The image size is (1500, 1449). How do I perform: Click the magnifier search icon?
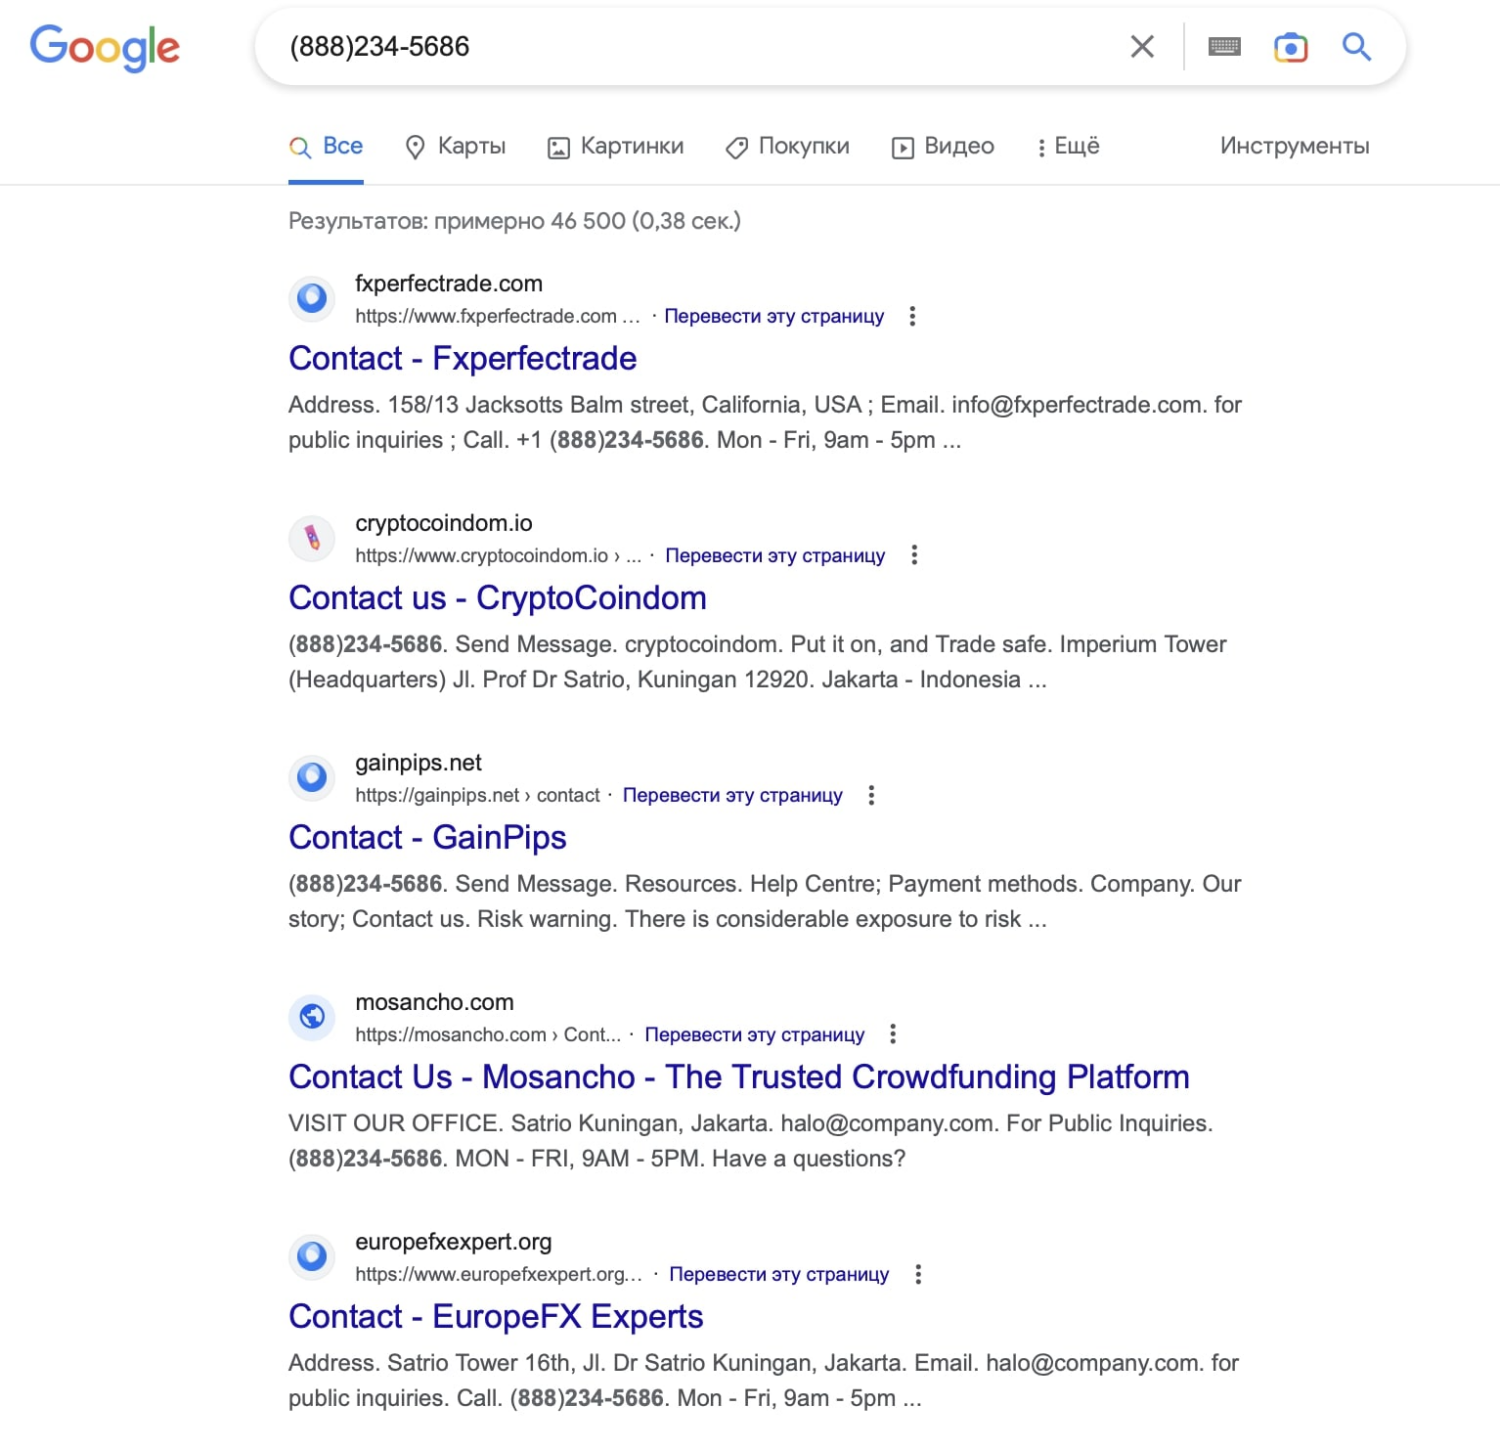click(x=1356, y=47)
